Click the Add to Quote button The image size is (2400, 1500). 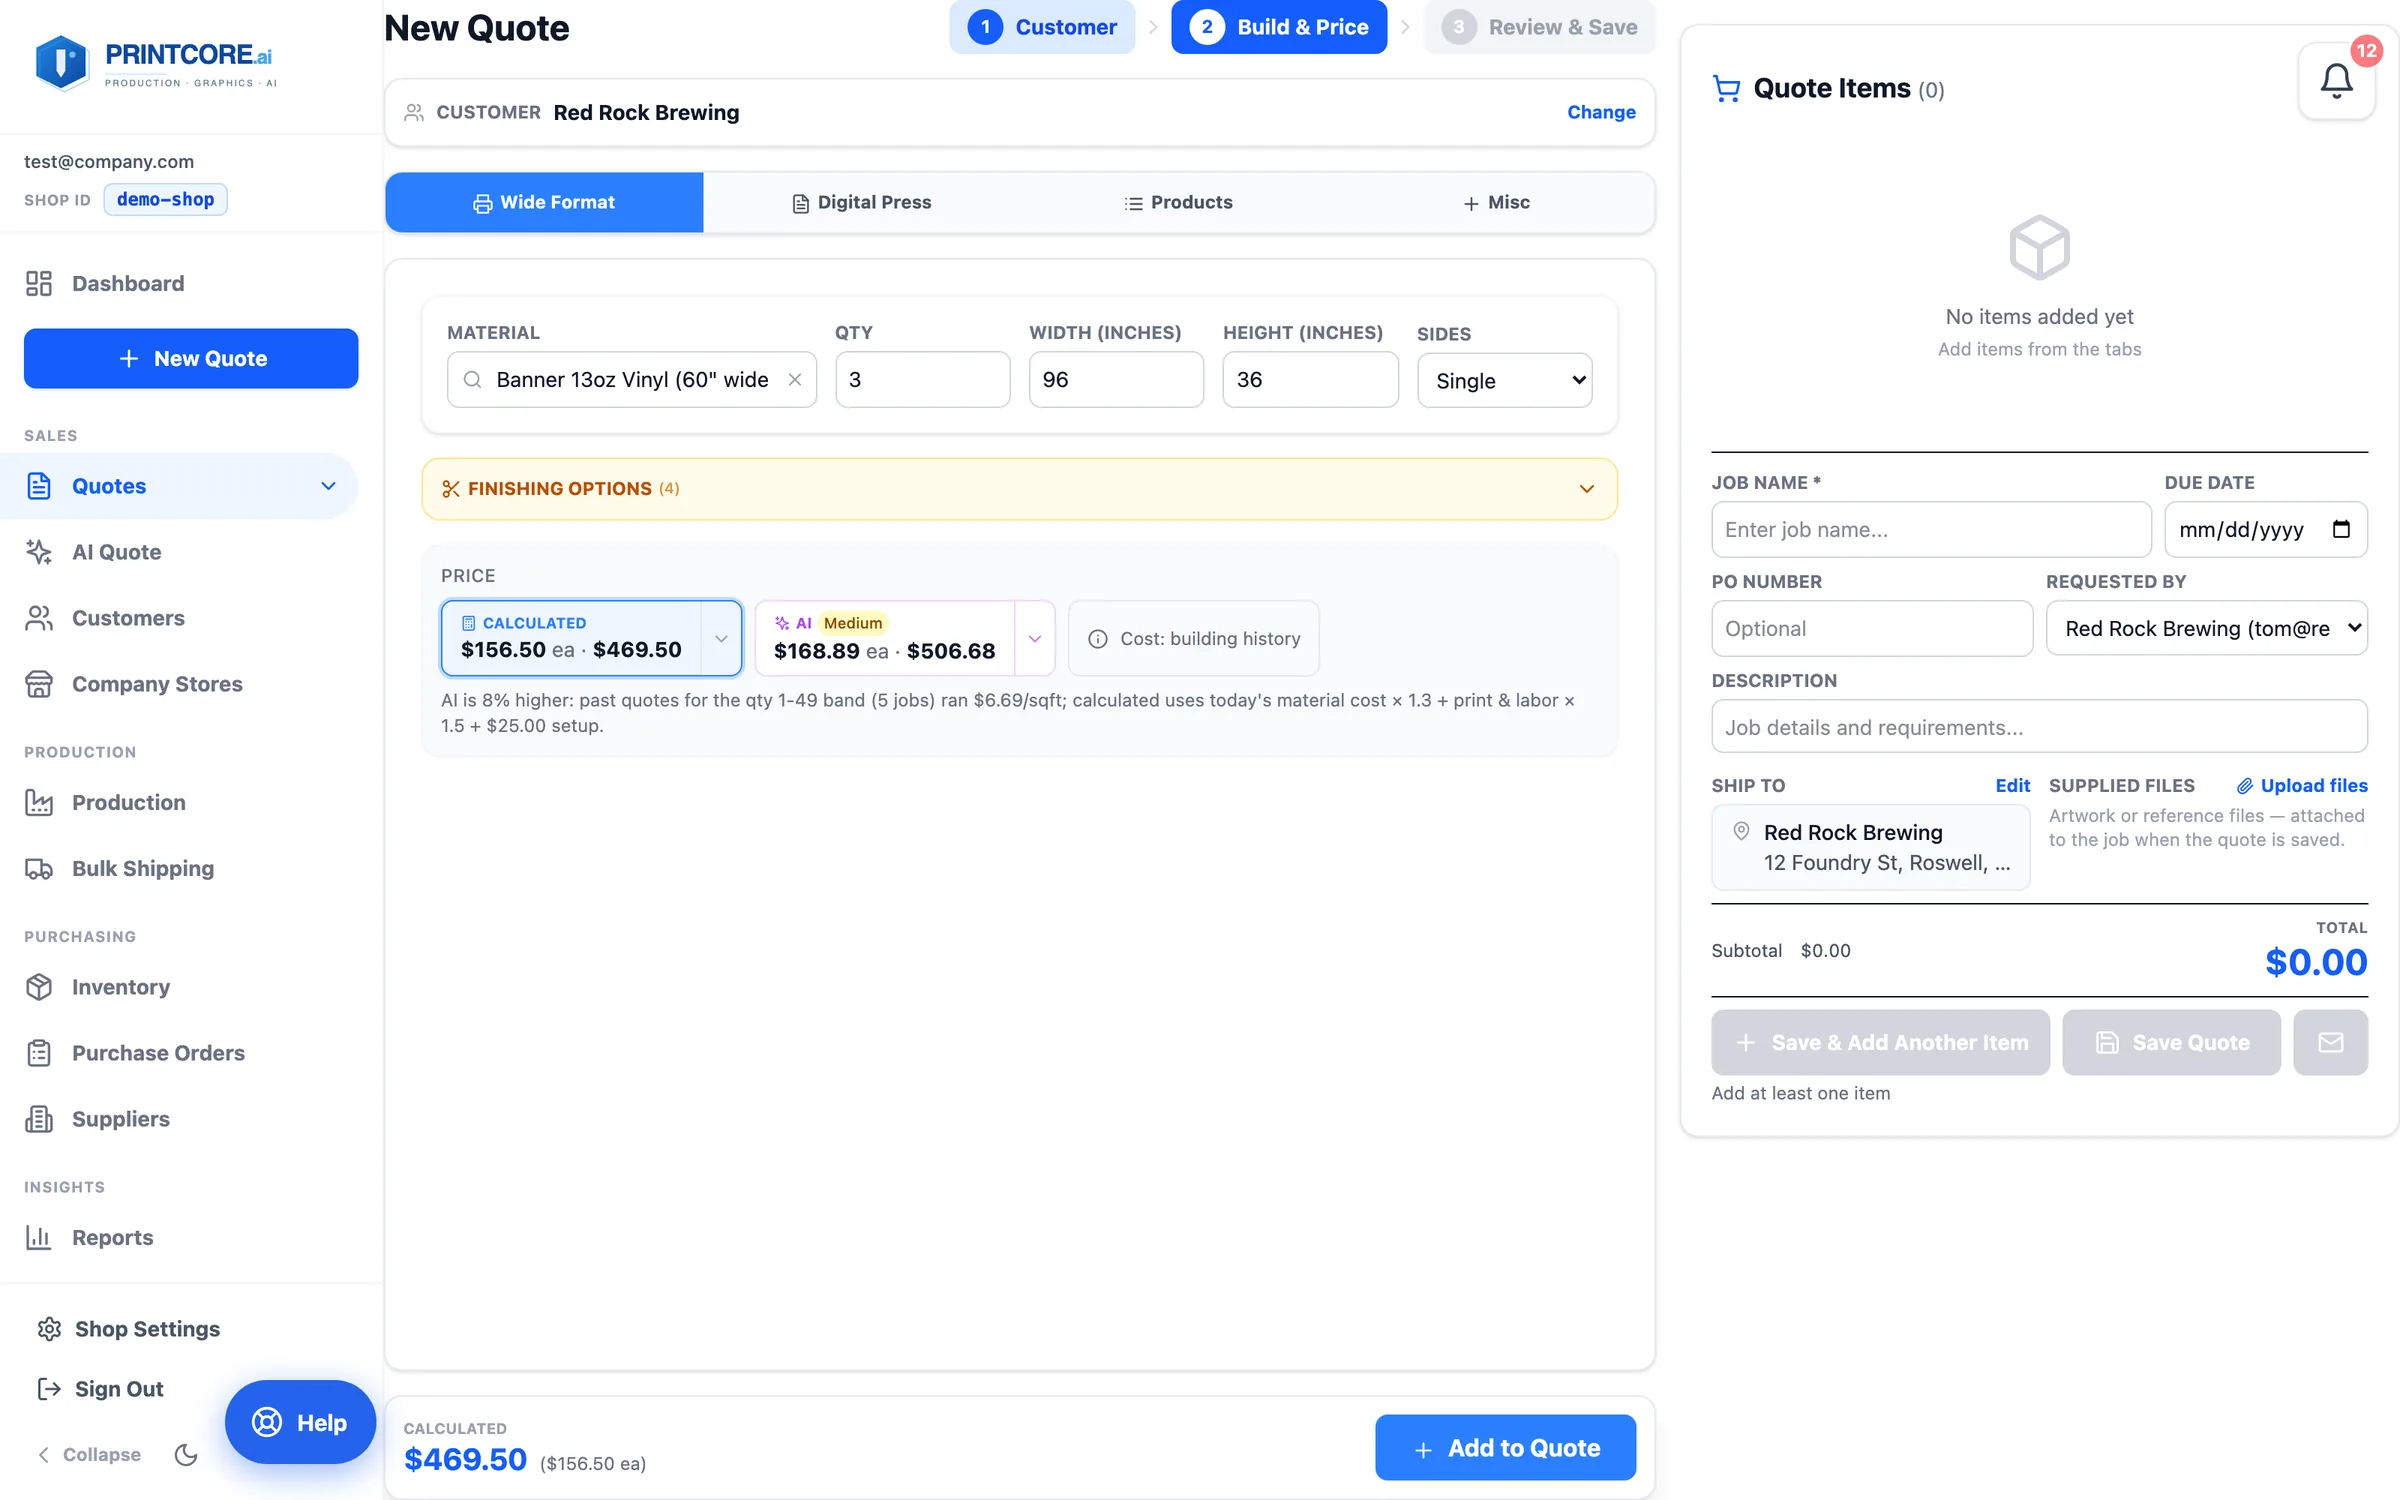(x=1505, y=1447)
